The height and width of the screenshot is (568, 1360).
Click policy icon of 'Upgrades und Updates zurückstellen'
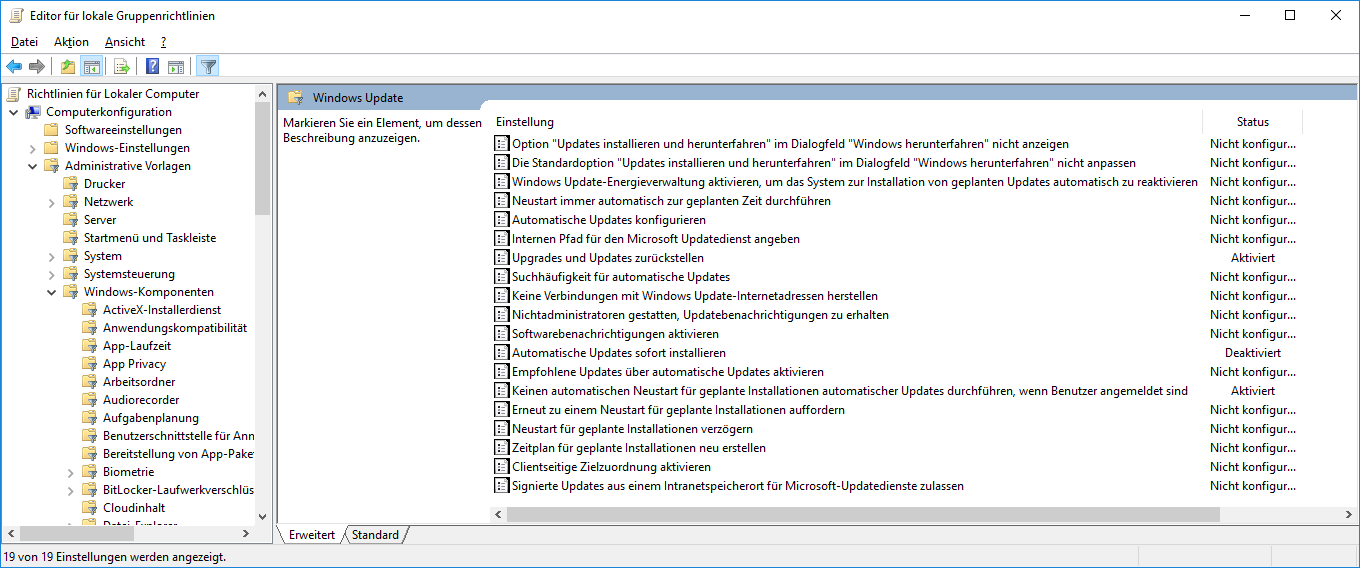502,258
